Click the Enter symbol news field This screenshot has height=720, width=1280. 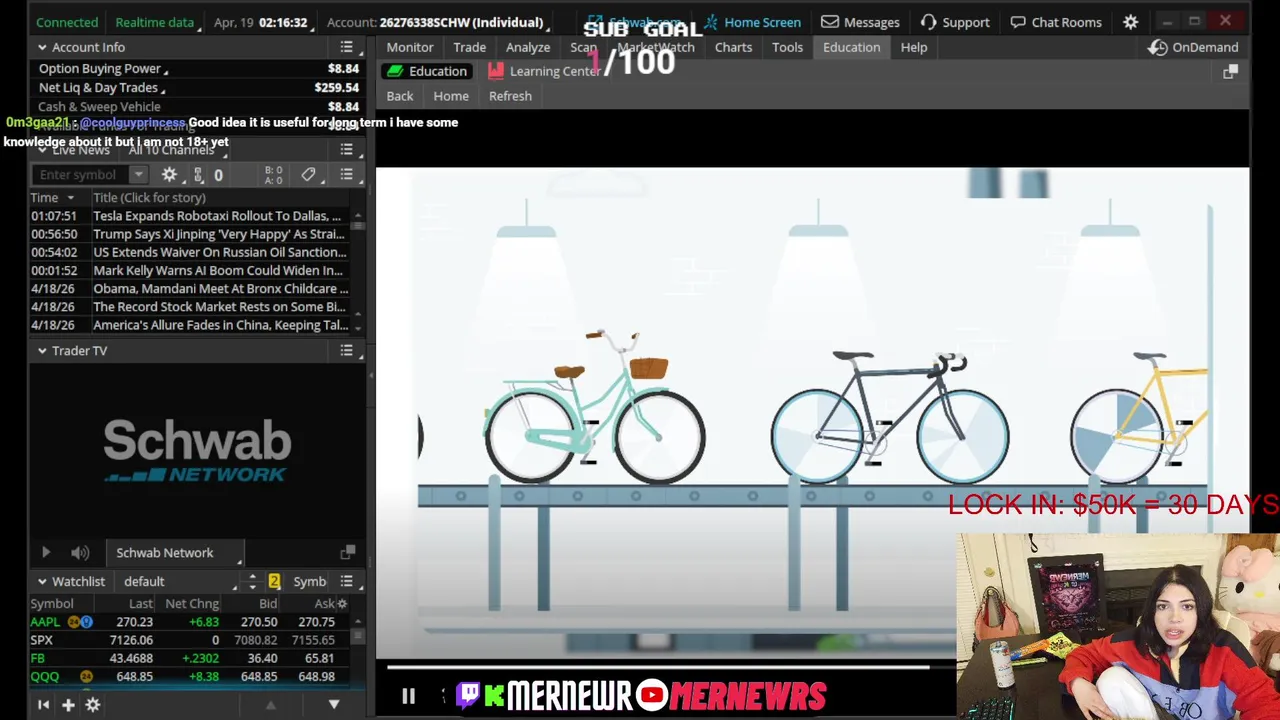click(80, 175)
